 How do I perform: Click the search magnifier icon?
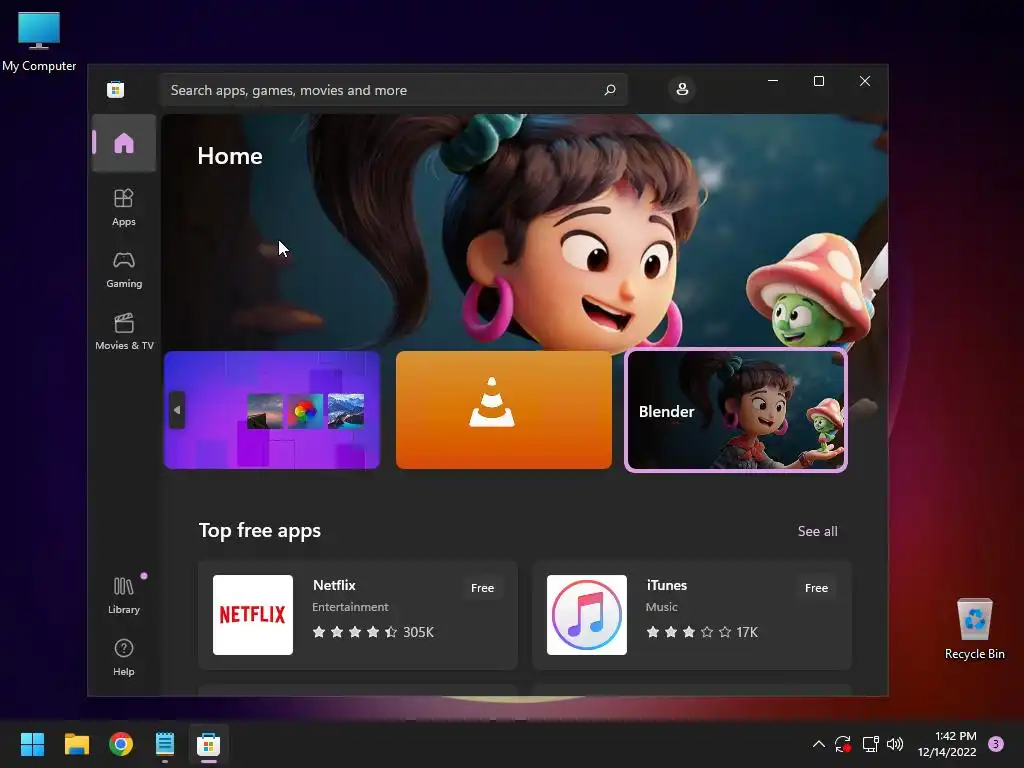(610, 89)
